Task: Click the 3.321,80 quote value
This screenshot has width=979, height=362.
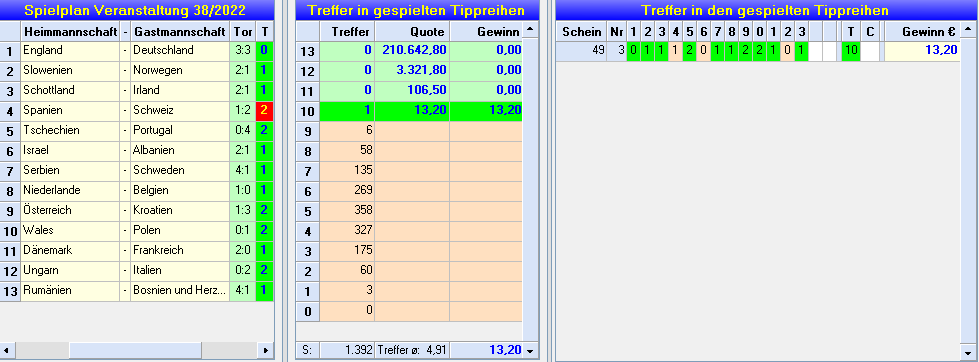Action: pyautogui.click(x=412, y=71)
